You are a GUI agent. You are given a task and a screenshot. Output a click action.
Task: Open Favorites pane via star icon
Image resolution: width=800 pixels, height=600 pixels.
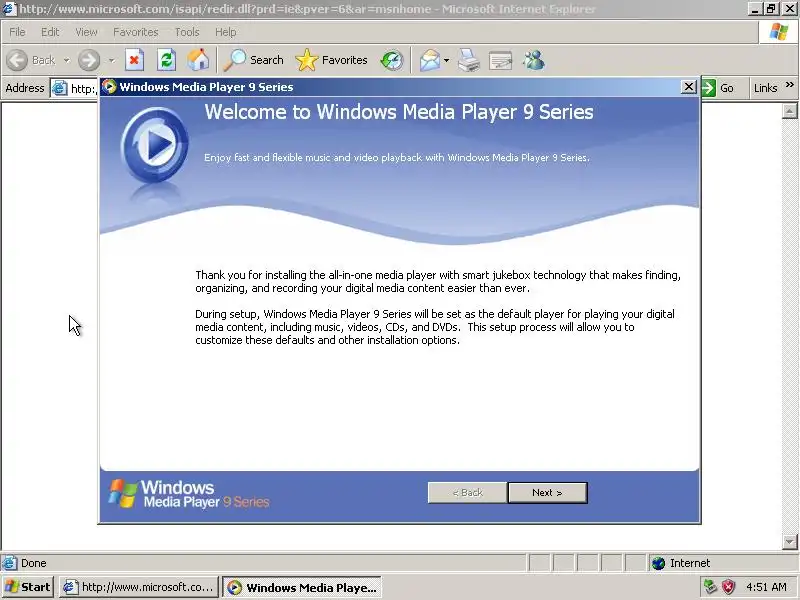(x=306, y=60)
